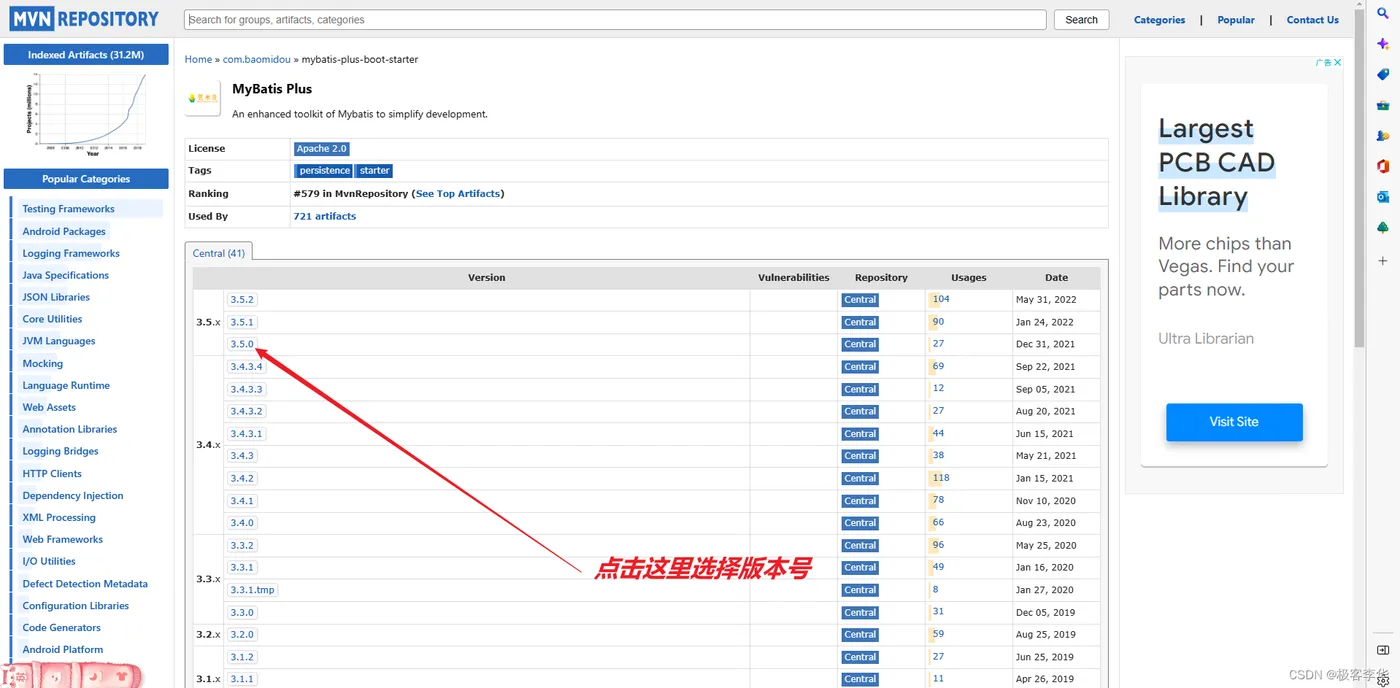Open Dependency Injection category
Viewport: 1400px width, 688px height.
[73, 495]
